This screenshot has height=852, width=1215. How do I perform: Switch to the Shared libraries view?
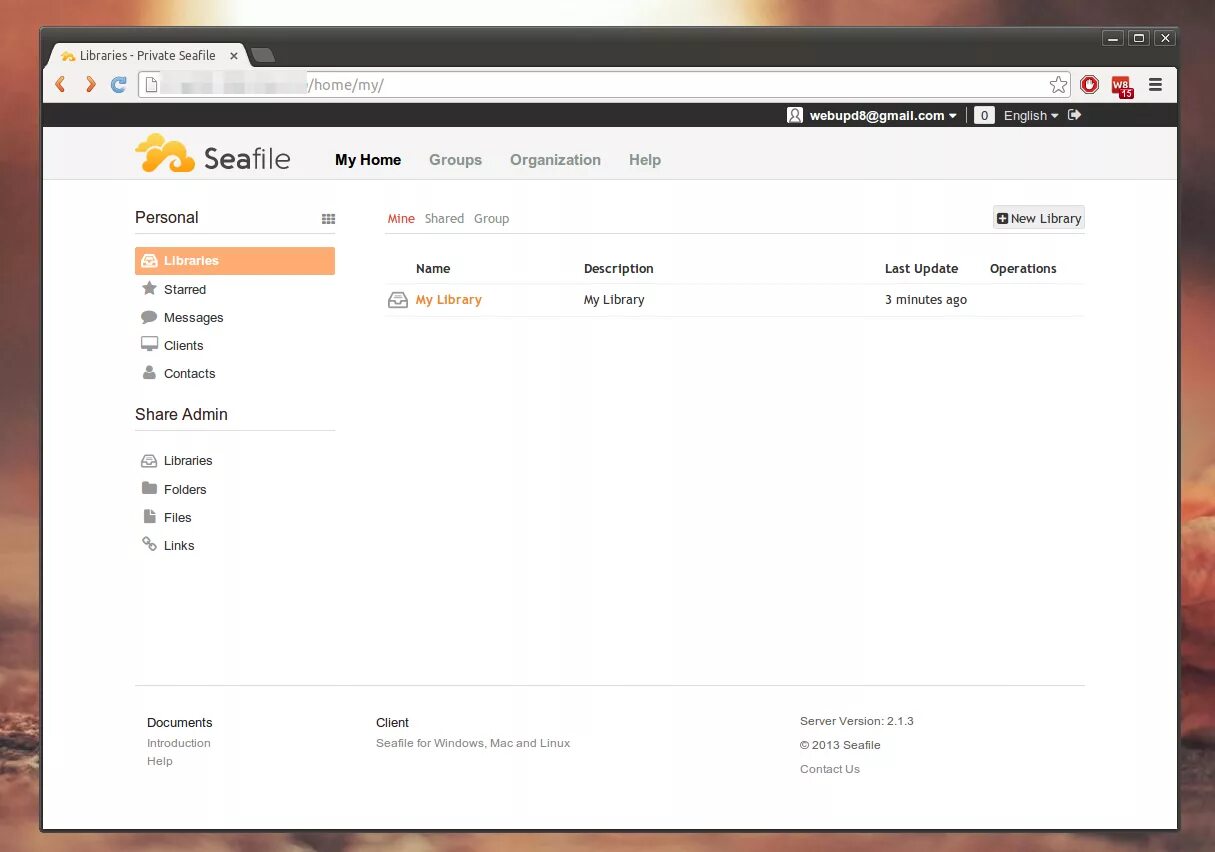444,218
